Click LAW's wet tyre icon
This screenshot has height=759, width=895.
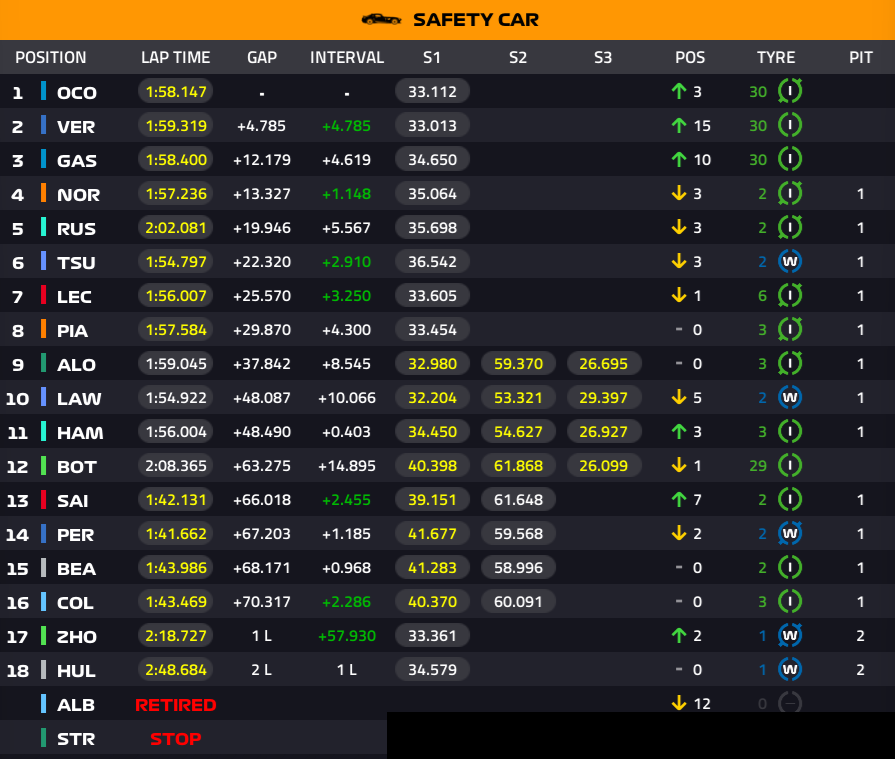[790, 398]
